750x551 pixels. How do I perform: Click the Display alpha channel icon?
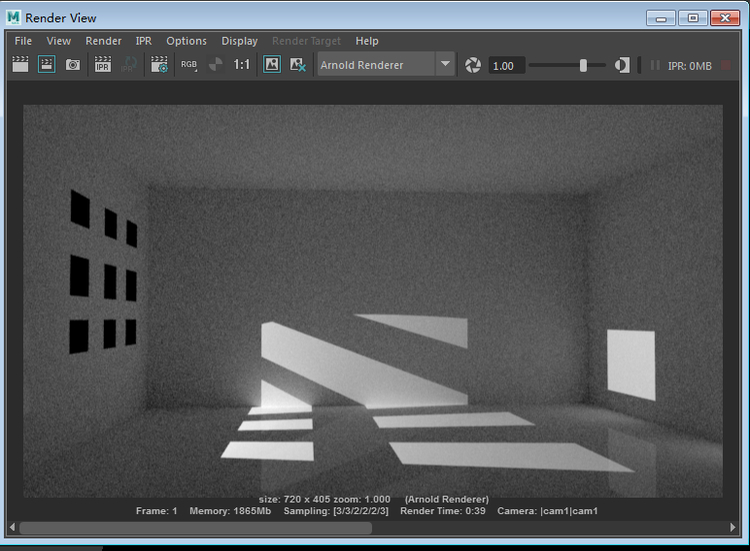point(216,65)
